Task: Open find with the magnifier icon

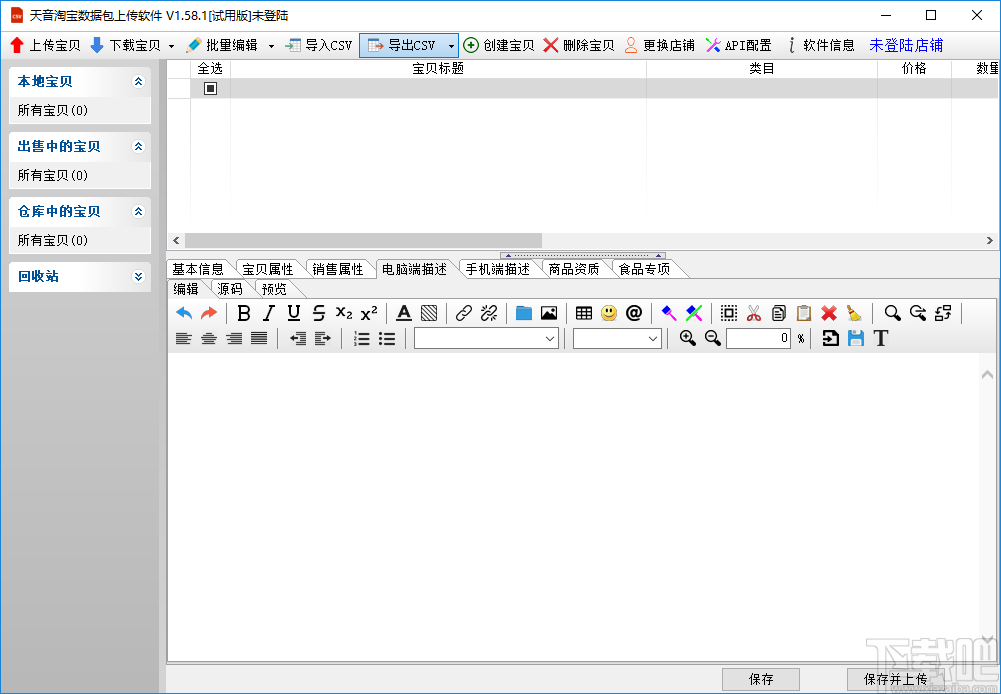Action: click(x=892, y=313)
